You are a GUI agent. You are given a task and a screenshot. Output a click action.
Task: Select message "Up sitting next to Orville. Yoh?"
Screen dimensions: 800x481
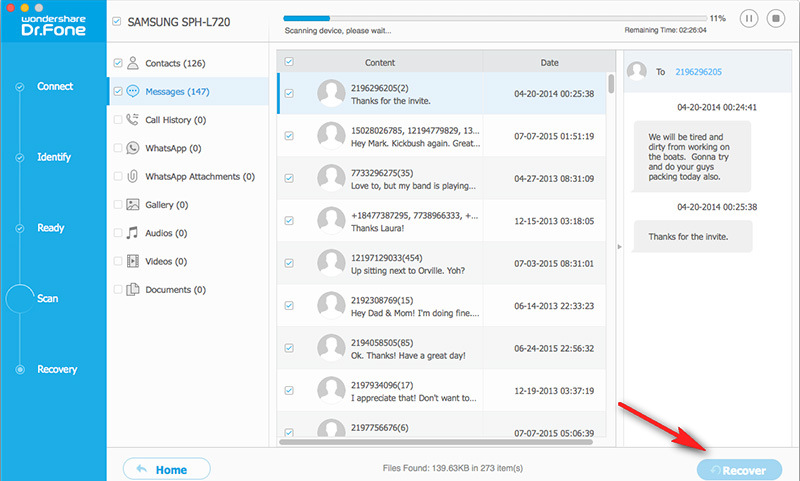pyautogui.click(x=442, y=263)
